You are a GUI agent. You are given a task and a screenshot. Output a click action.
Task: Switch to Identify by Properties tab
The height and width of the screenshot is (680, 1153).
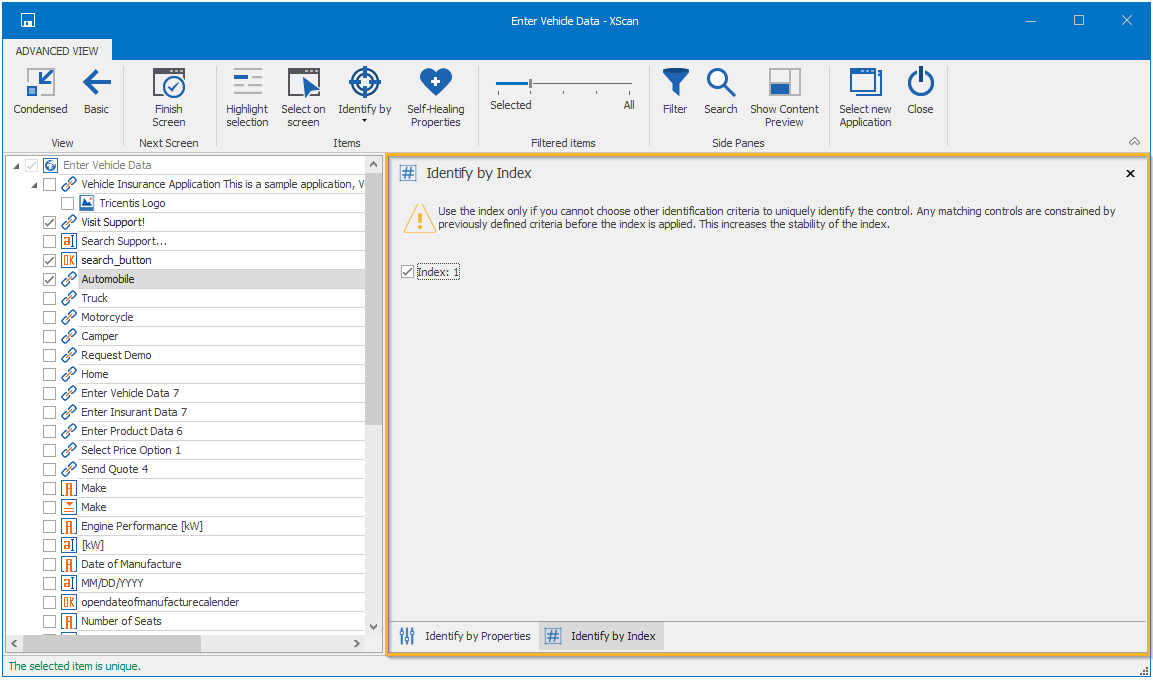tap(465, 636)
